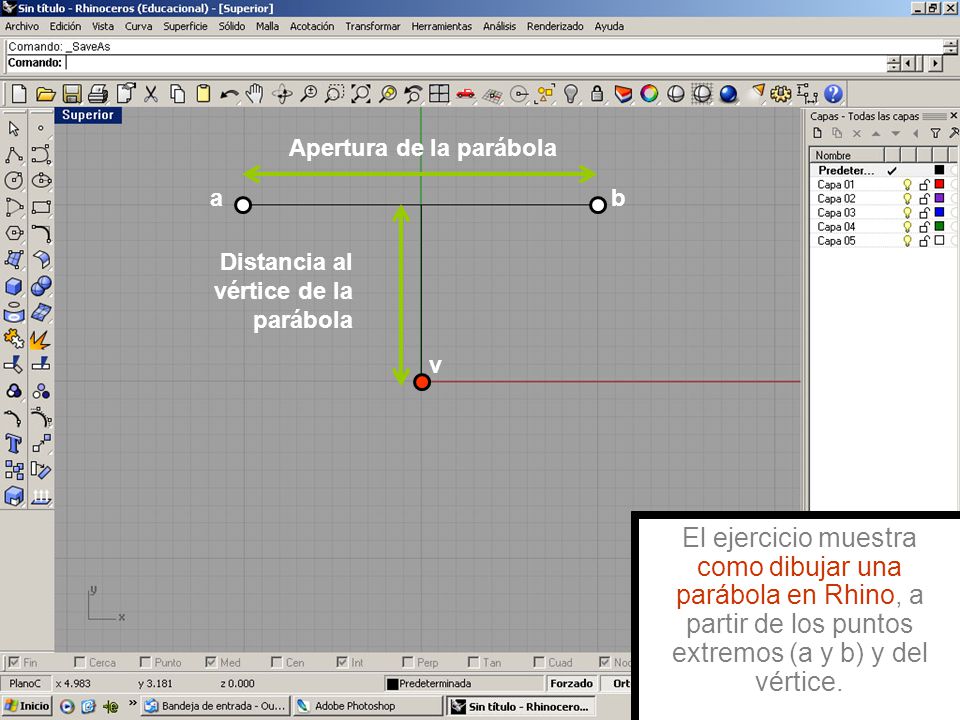Select the blue Box solid tool
Viewport: 960px width, 720px height.
point(13,286)
